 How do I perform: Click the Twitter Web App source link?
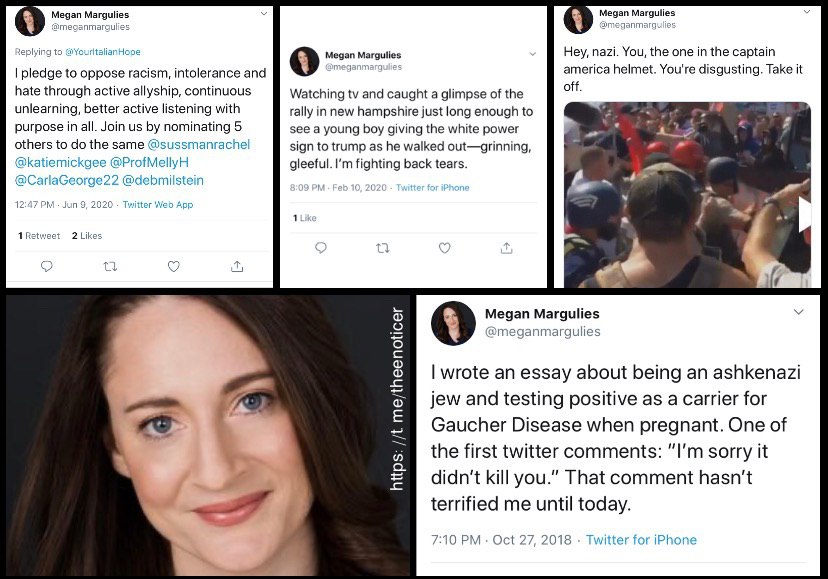(158, 204)
